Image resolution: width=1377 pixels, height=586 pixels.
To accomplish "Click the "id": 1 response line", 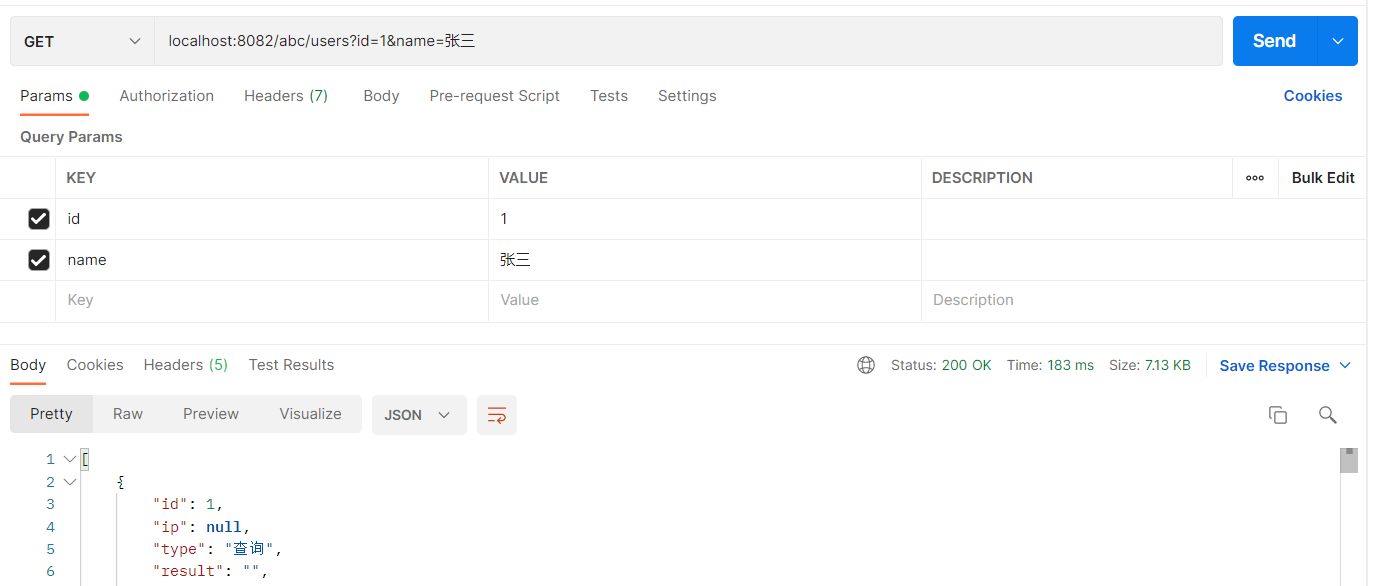I will click(x=188, y=504).
